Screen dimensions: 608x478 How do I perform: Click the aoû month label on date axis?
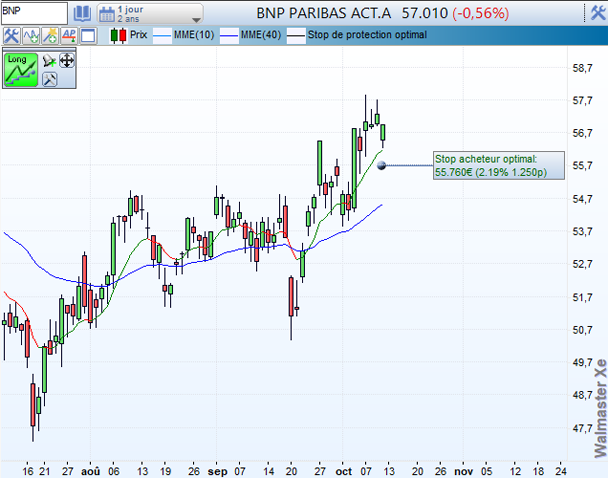[x=90, y=471]
